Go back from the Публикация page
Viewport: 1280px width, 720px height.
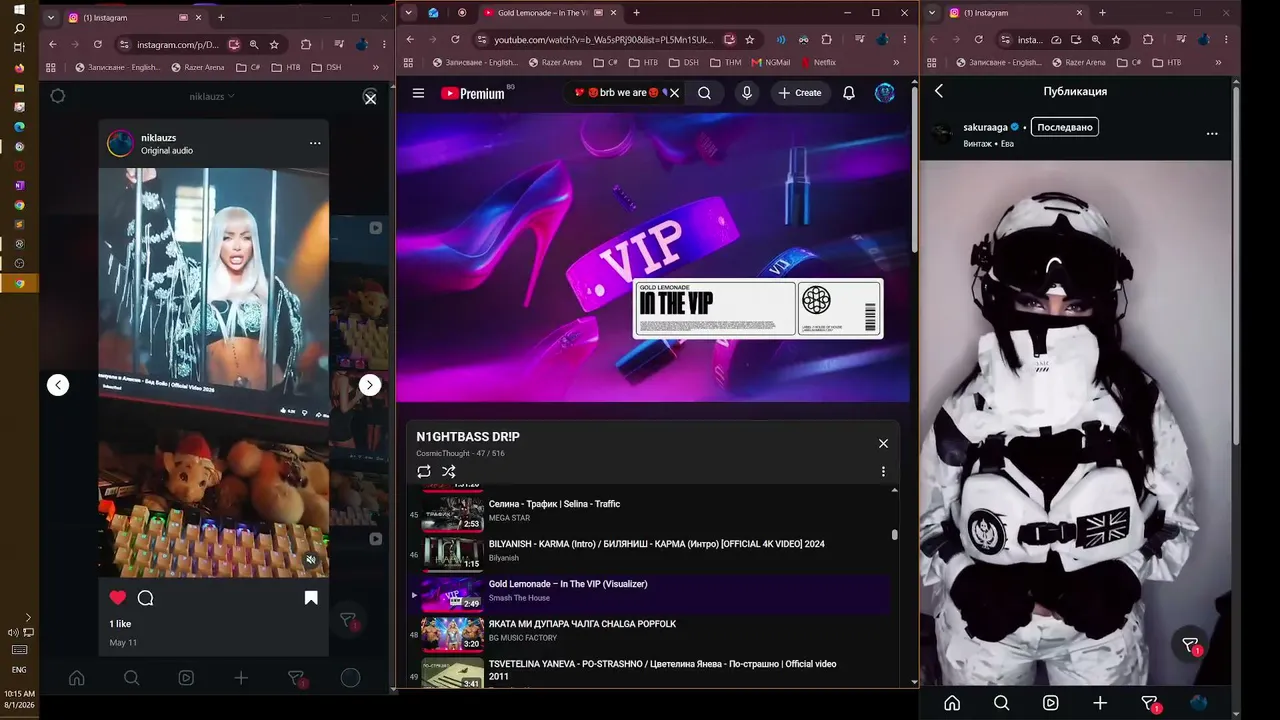pos(939,91)
